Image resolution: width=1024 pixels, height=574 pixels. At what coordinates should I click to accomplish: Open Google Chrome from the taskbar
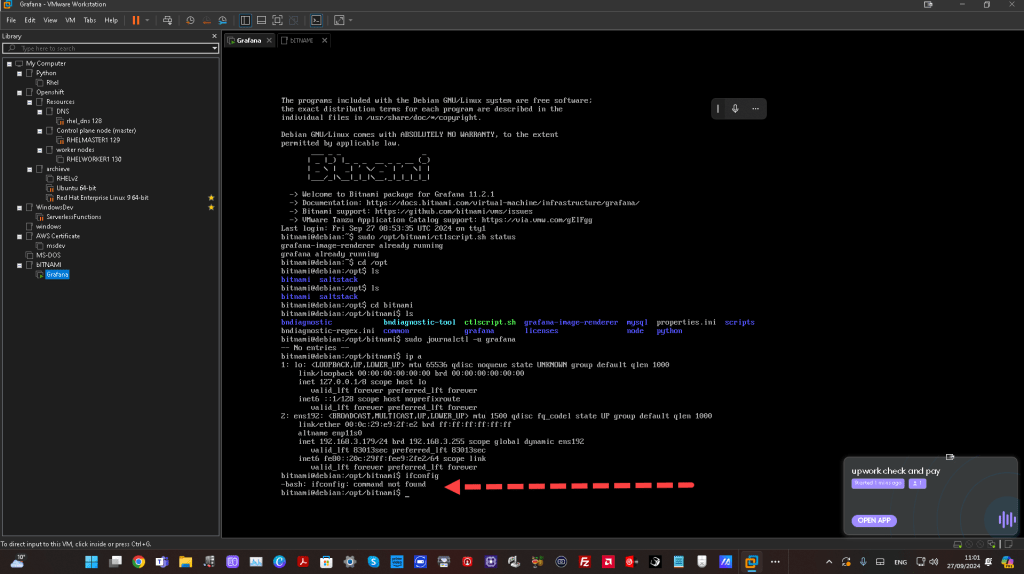coord(138,562)
